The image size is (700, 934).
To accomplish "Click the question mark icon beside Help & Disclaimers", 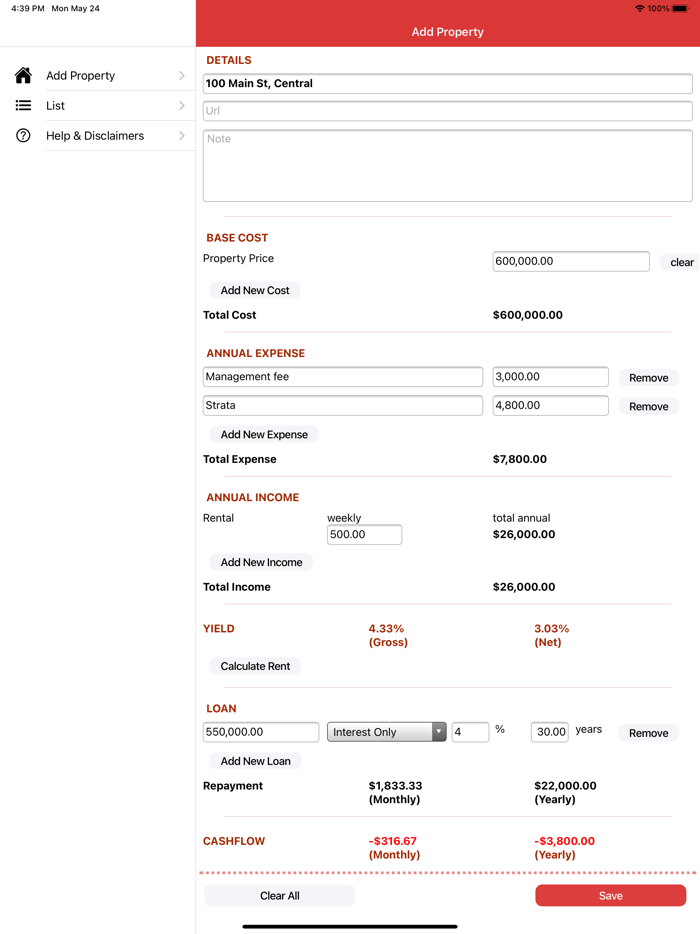I will 23,135.
